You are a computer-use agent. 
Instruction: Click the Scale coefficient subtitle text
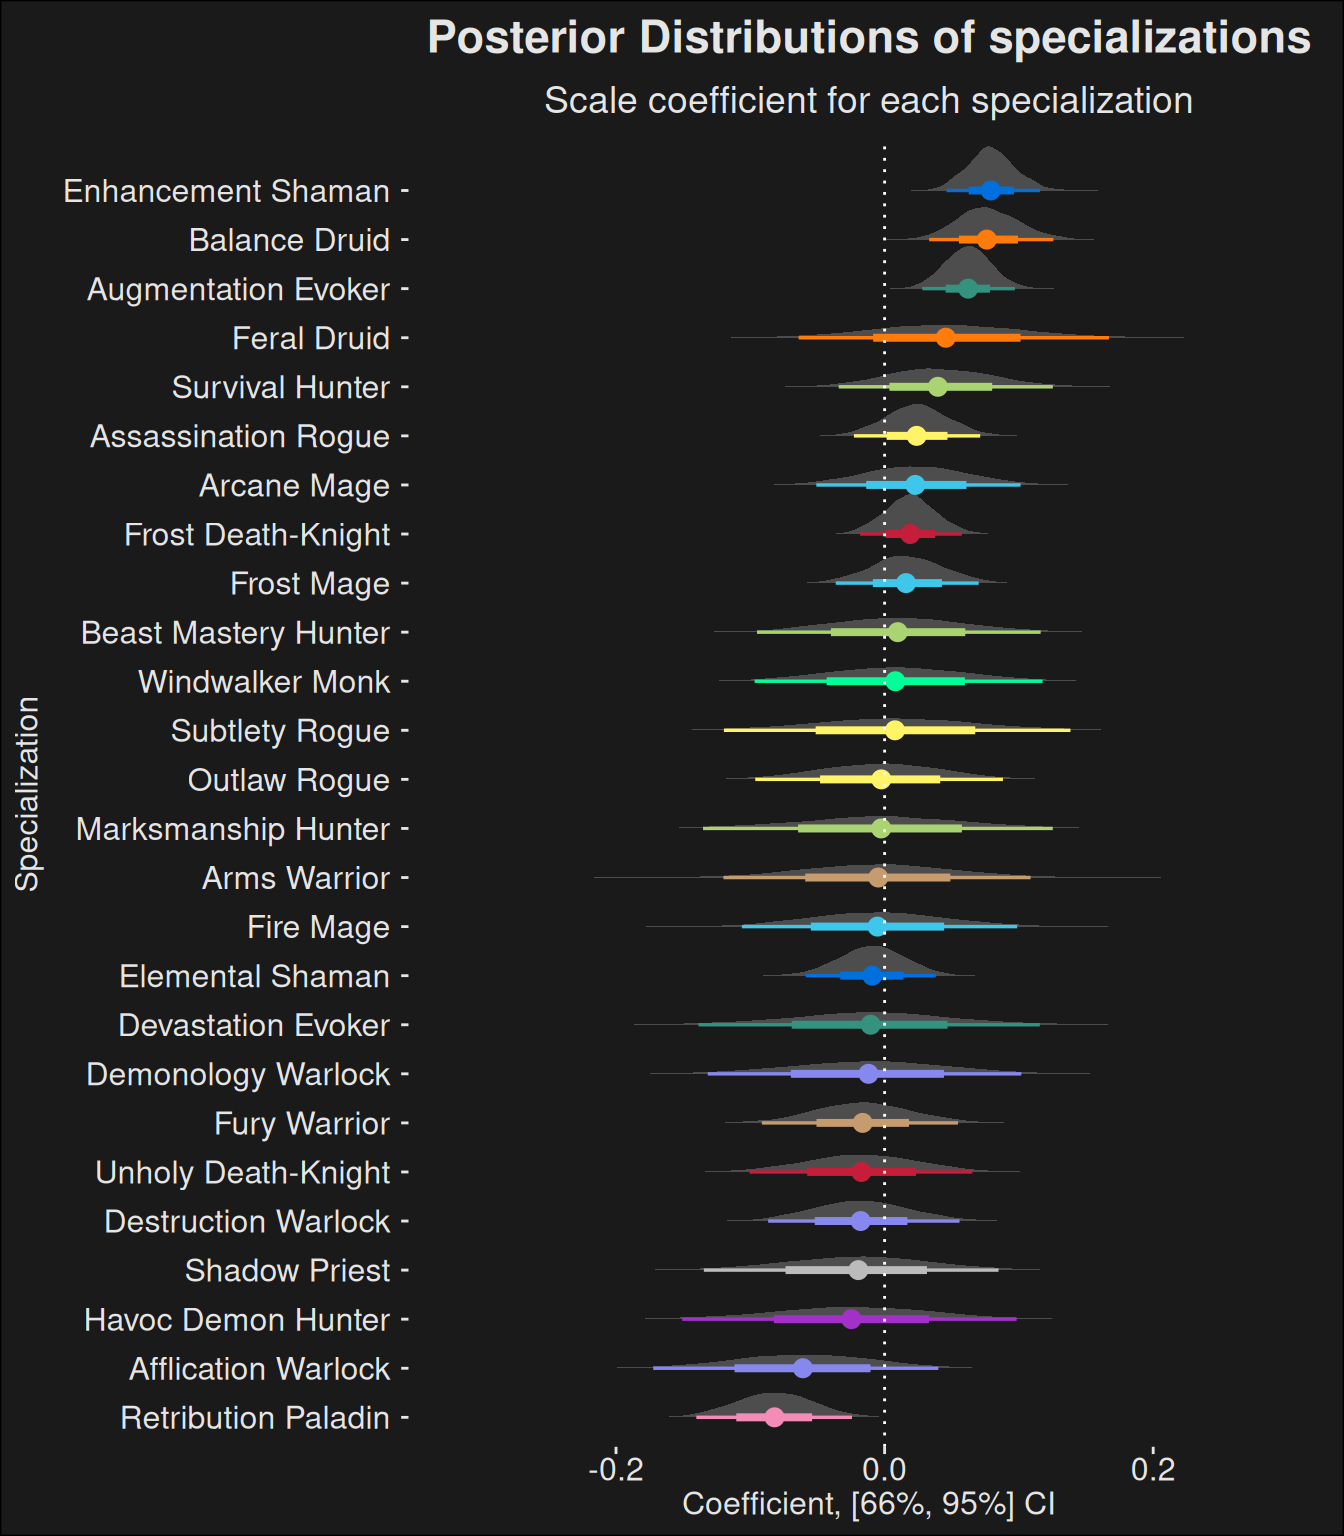pyautogui.click(x=868, y=101)
